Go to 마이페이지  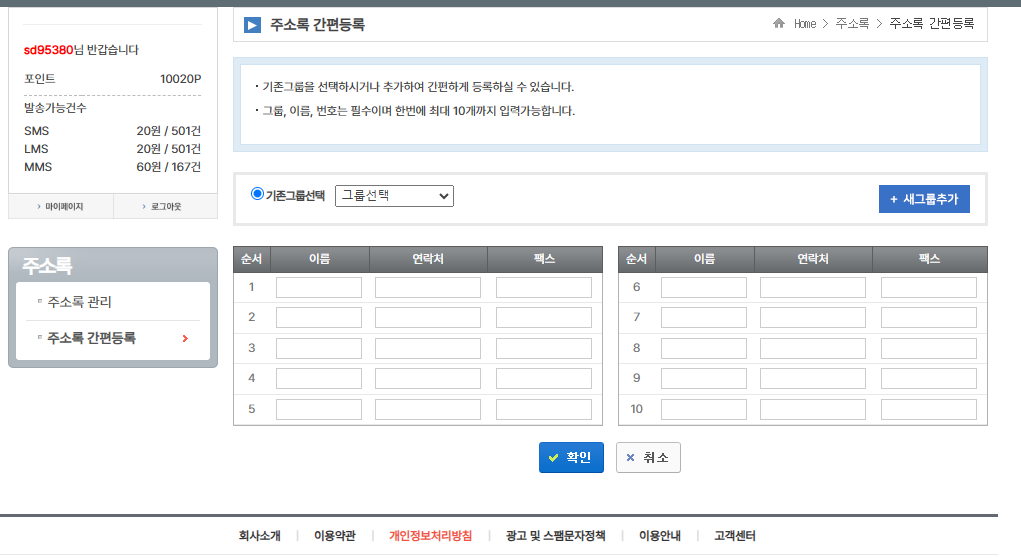(61, 207)
